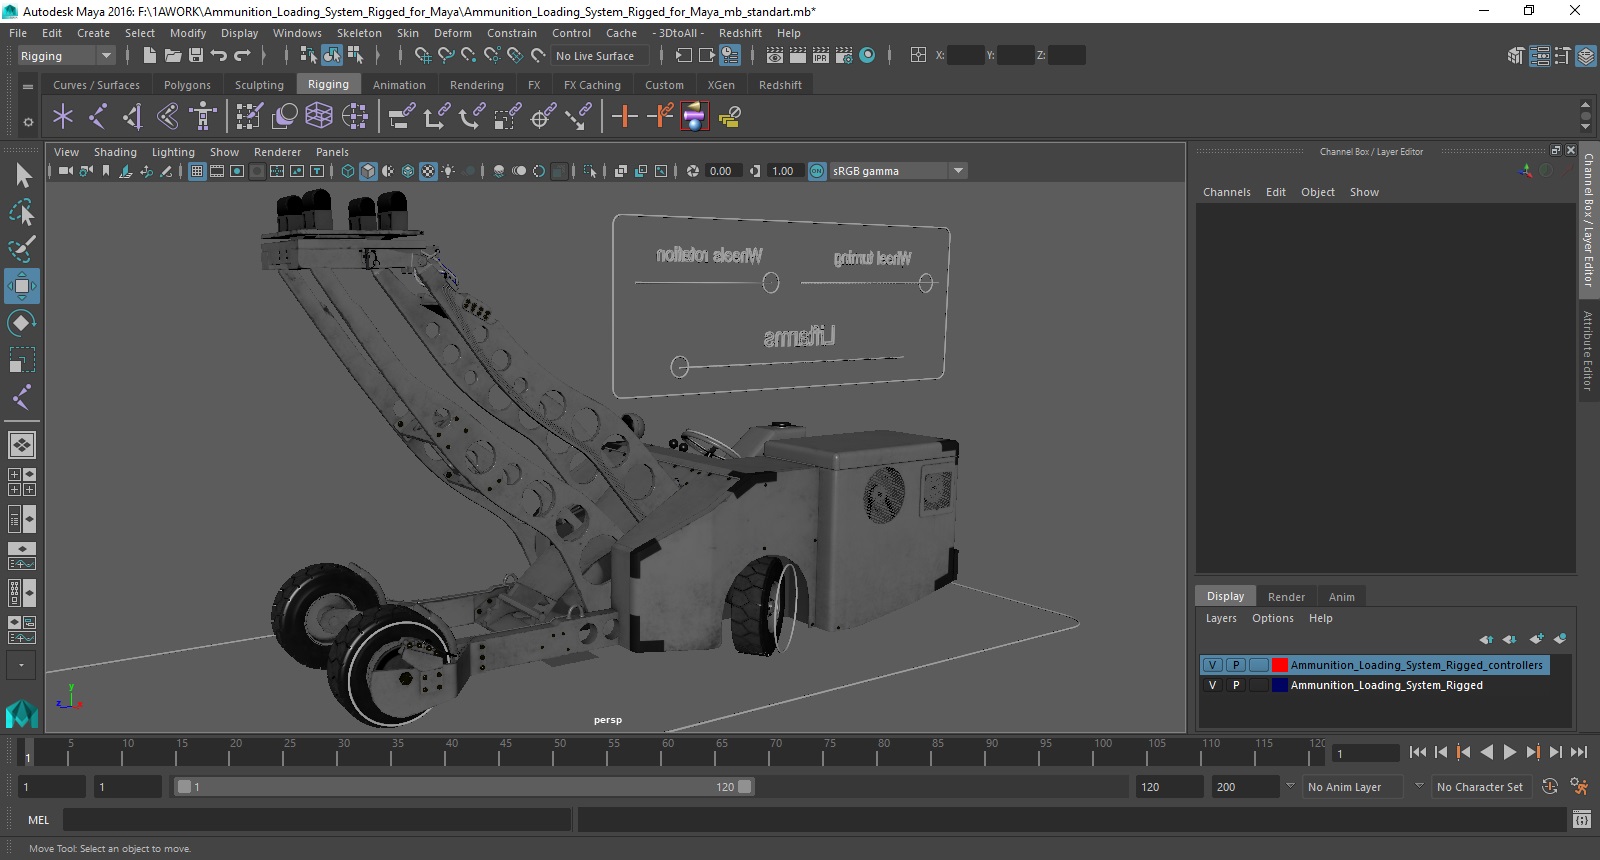Viewport: 1600px width, 860px height.
Task: Toggle textured display in viewport toolbar
Action: 428,171
